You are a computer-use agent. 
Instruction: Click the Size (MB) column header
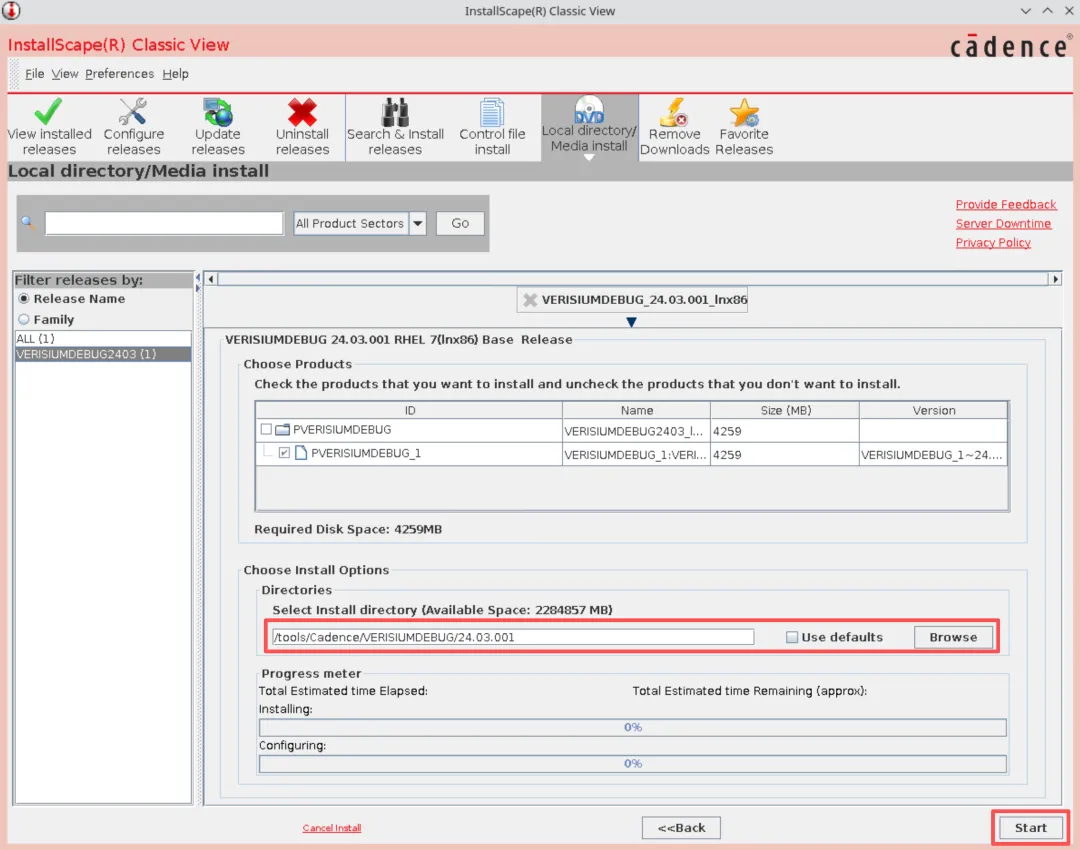785,411
